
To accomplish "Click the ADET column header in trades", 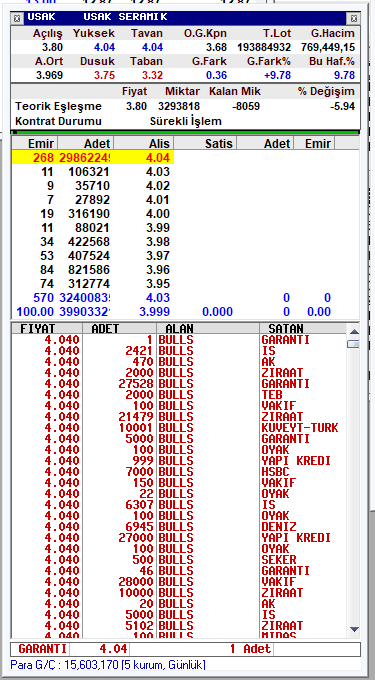I will (x=119, y=328).
